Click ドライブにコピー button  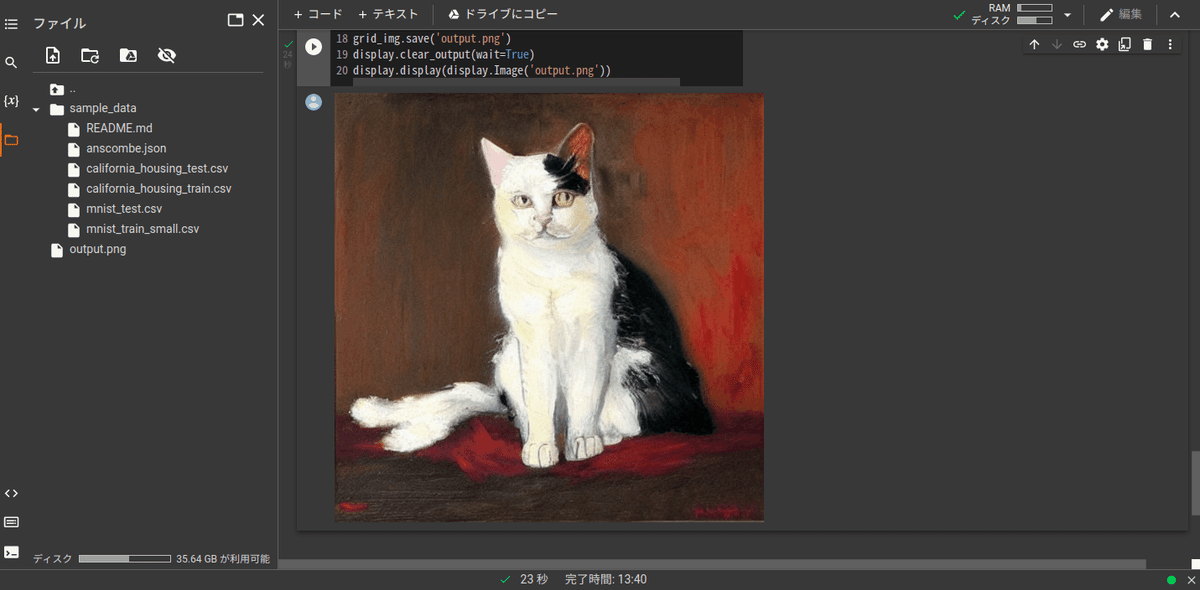tap(503, 14)
